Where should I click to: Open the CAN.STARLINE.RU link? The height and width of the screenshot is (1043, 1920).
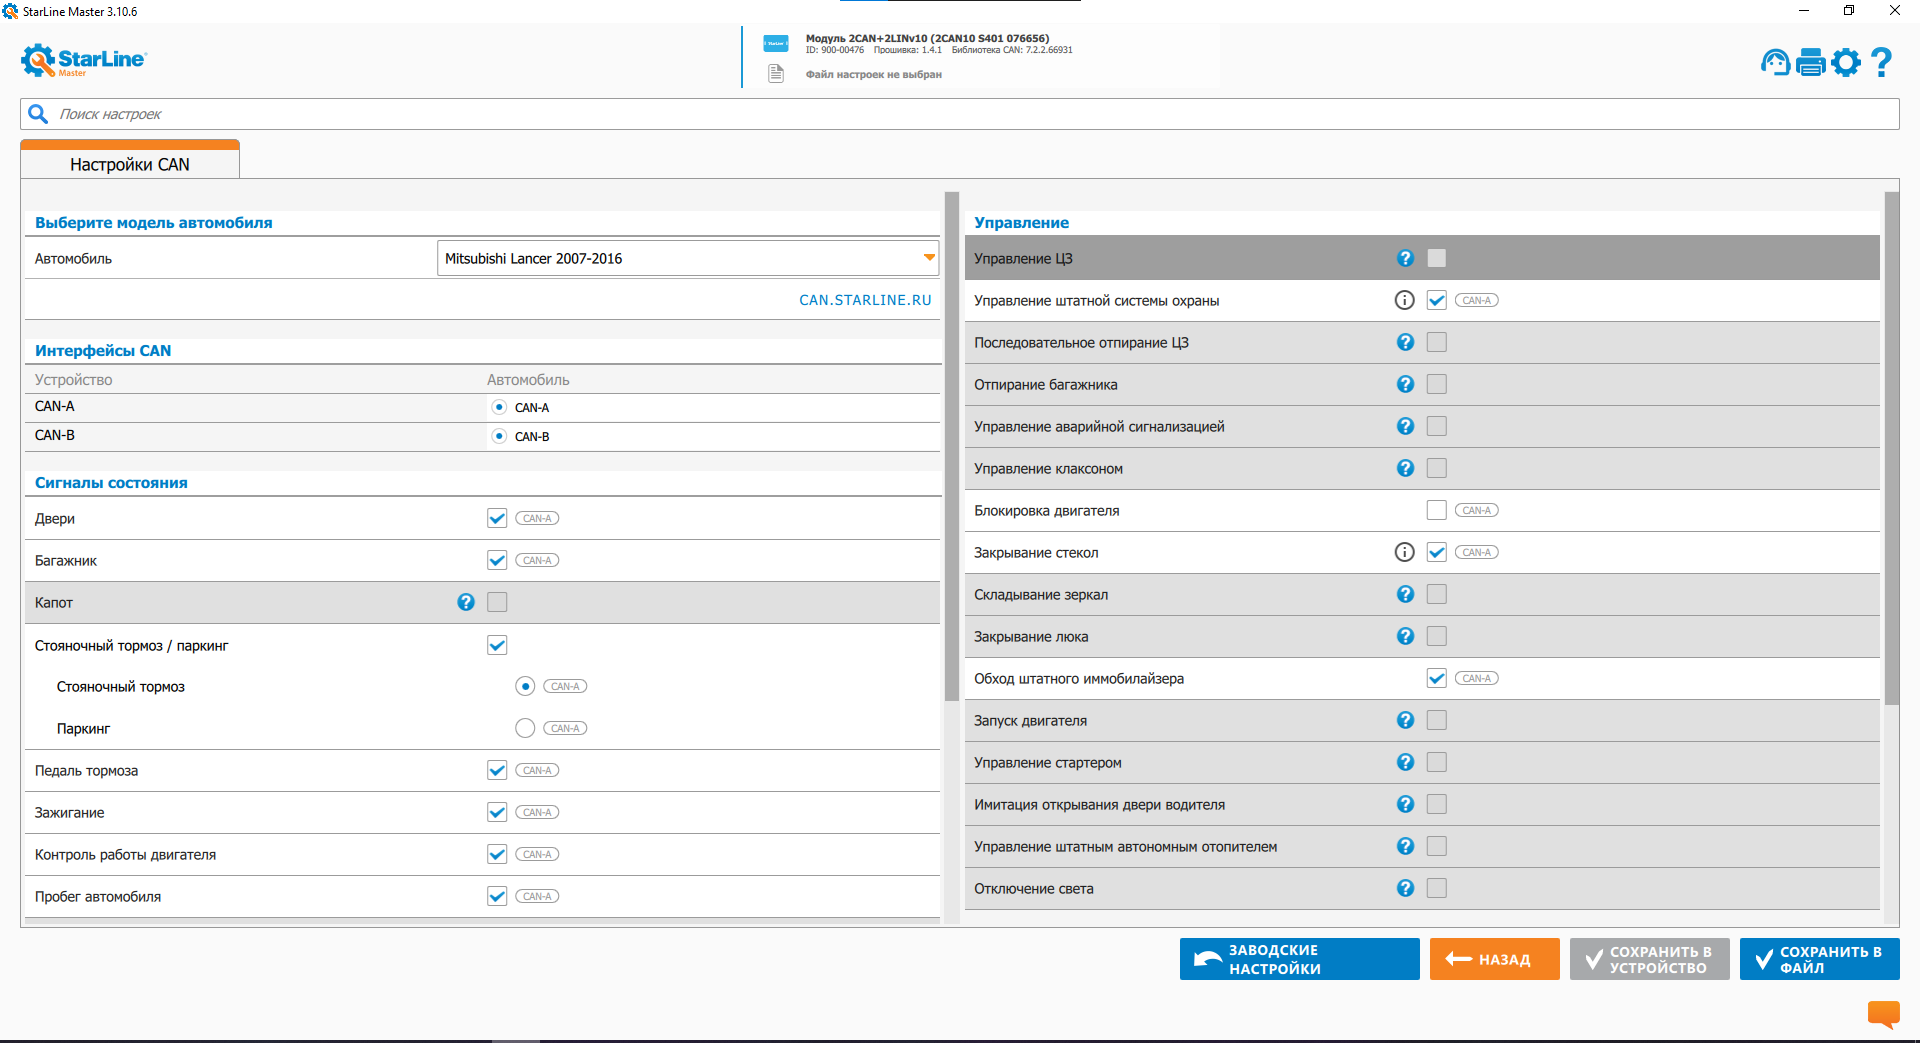pyautogui.click(x=865, y=300)
